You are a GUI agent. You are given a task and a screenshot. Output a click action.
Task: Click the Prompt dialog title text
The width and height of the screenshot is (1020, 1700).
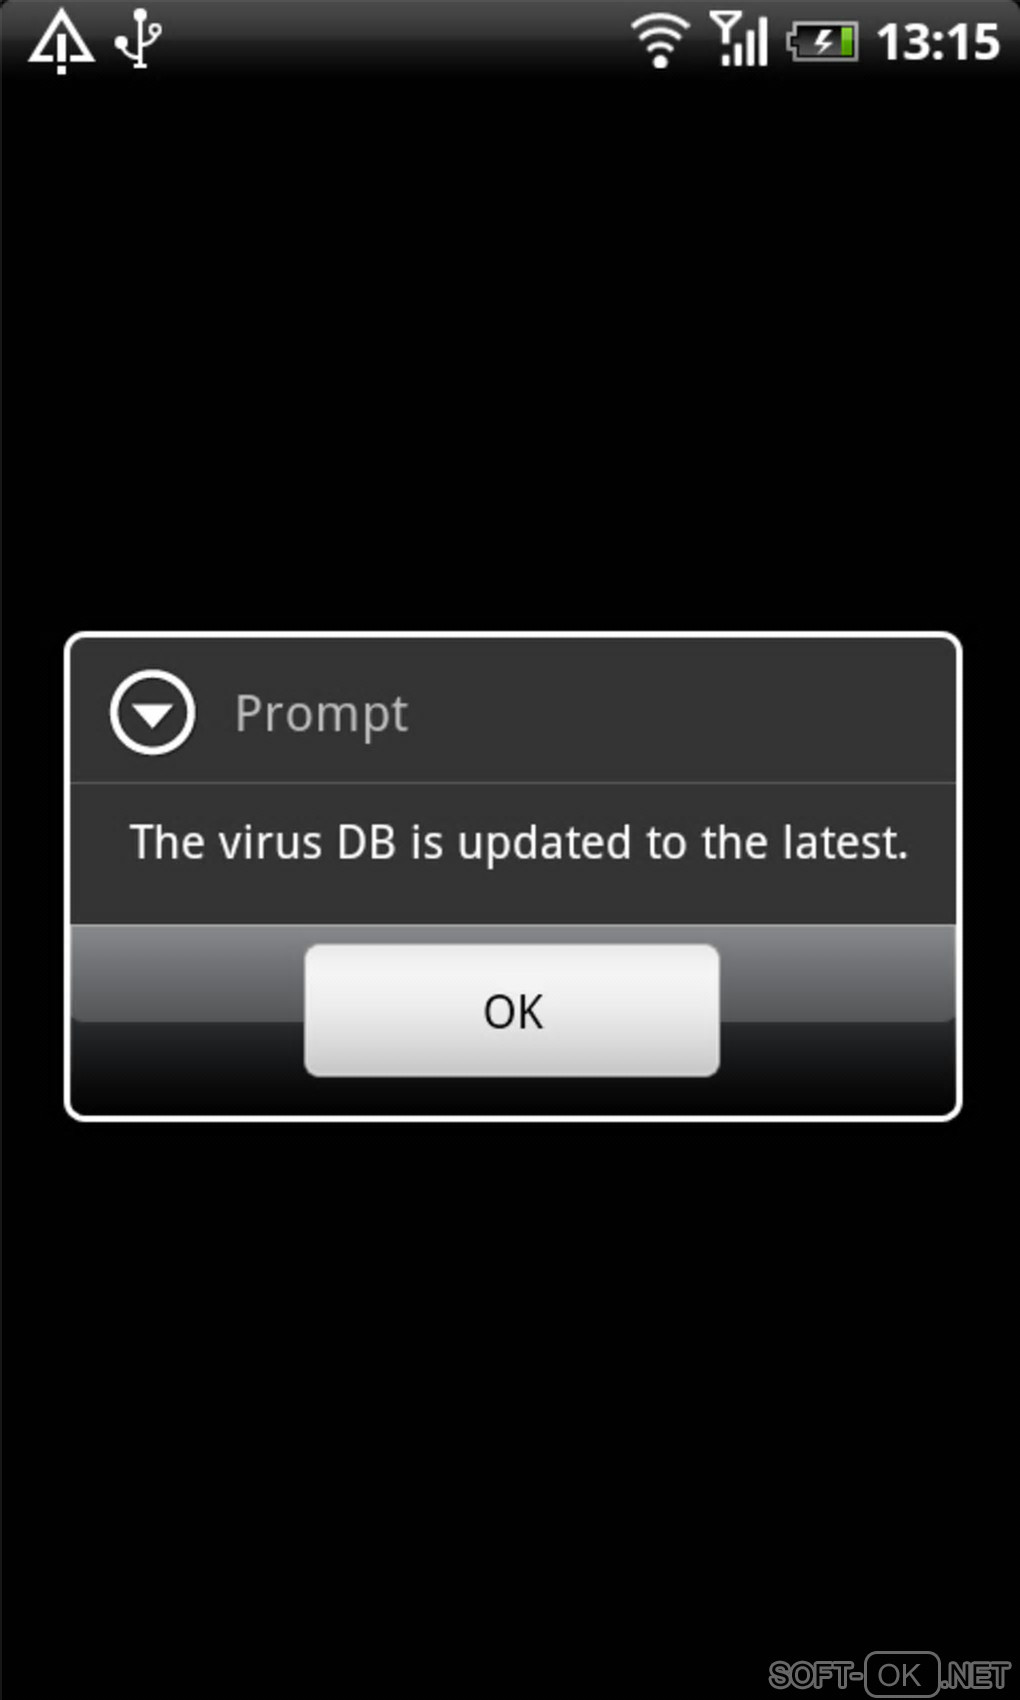(x=321, y=714)
